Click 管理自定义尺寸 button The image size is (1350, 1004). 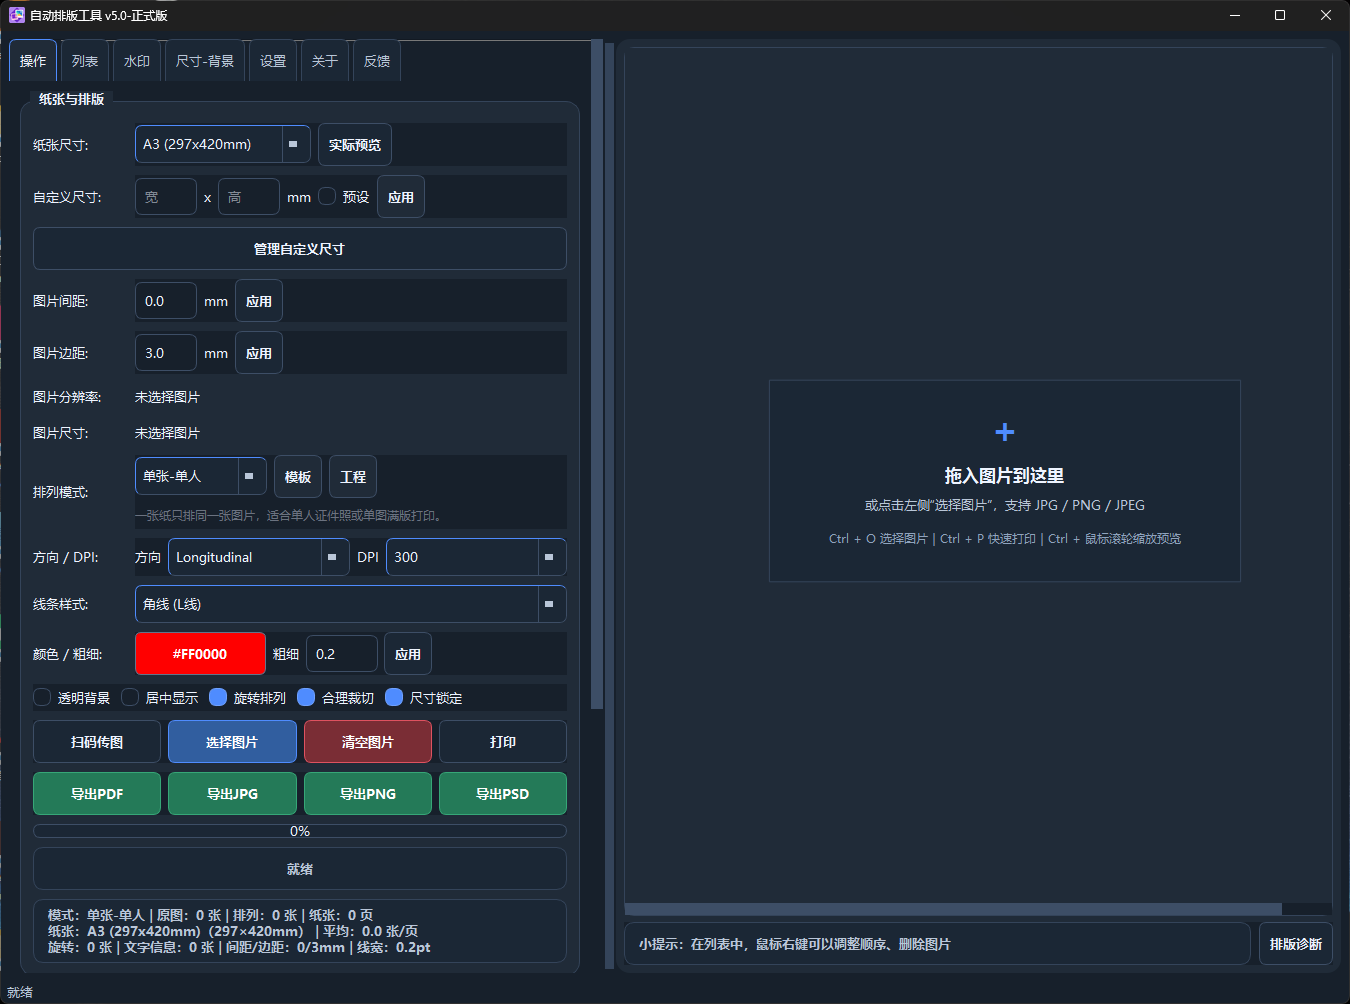pyautogui.click(x=300, y=249)
